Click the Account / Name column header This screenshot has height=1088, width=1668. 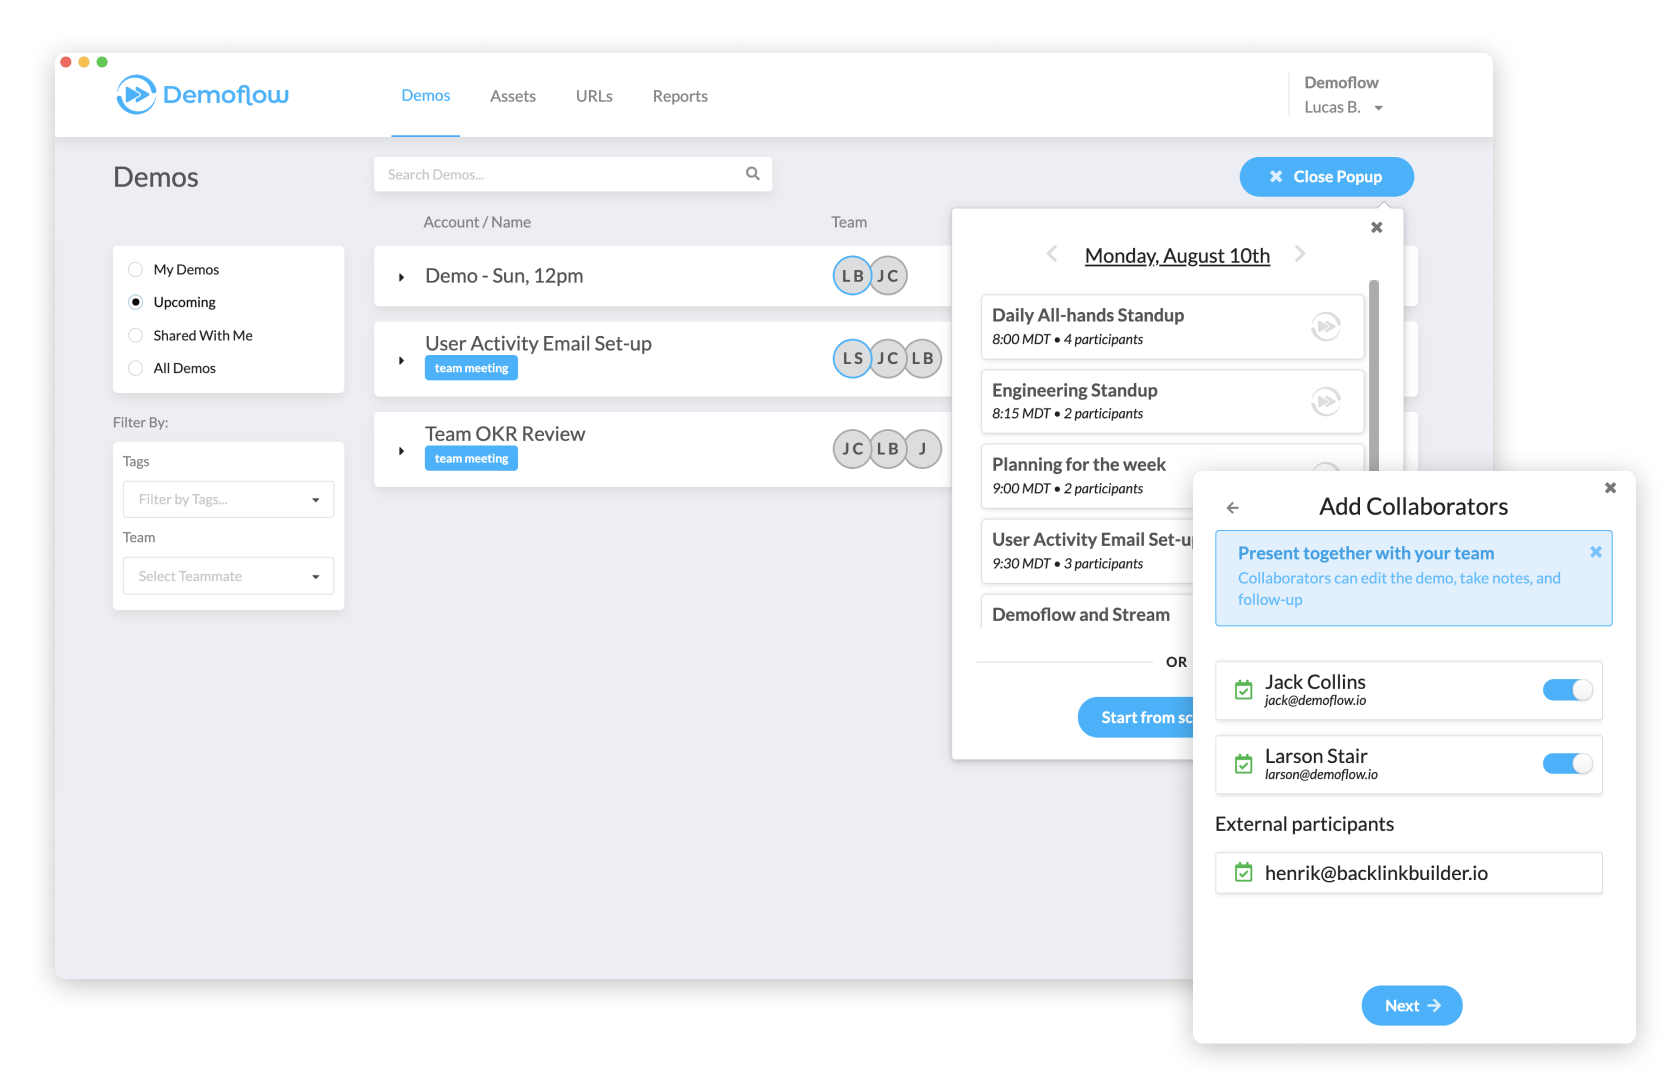point(477,222)
